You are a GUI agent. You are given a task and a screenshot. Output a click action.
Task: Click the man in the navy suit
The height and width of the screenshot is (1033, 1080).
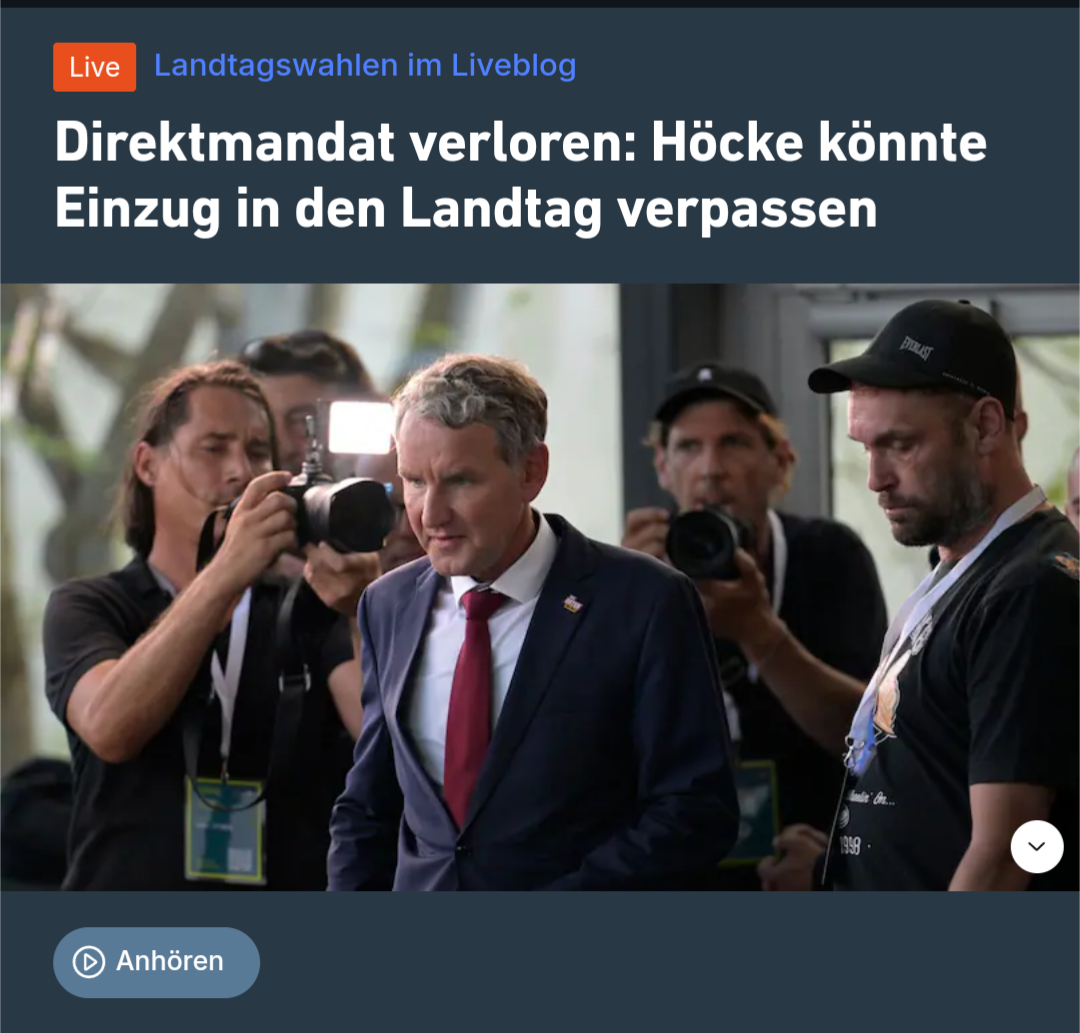(x=523, y=634)
